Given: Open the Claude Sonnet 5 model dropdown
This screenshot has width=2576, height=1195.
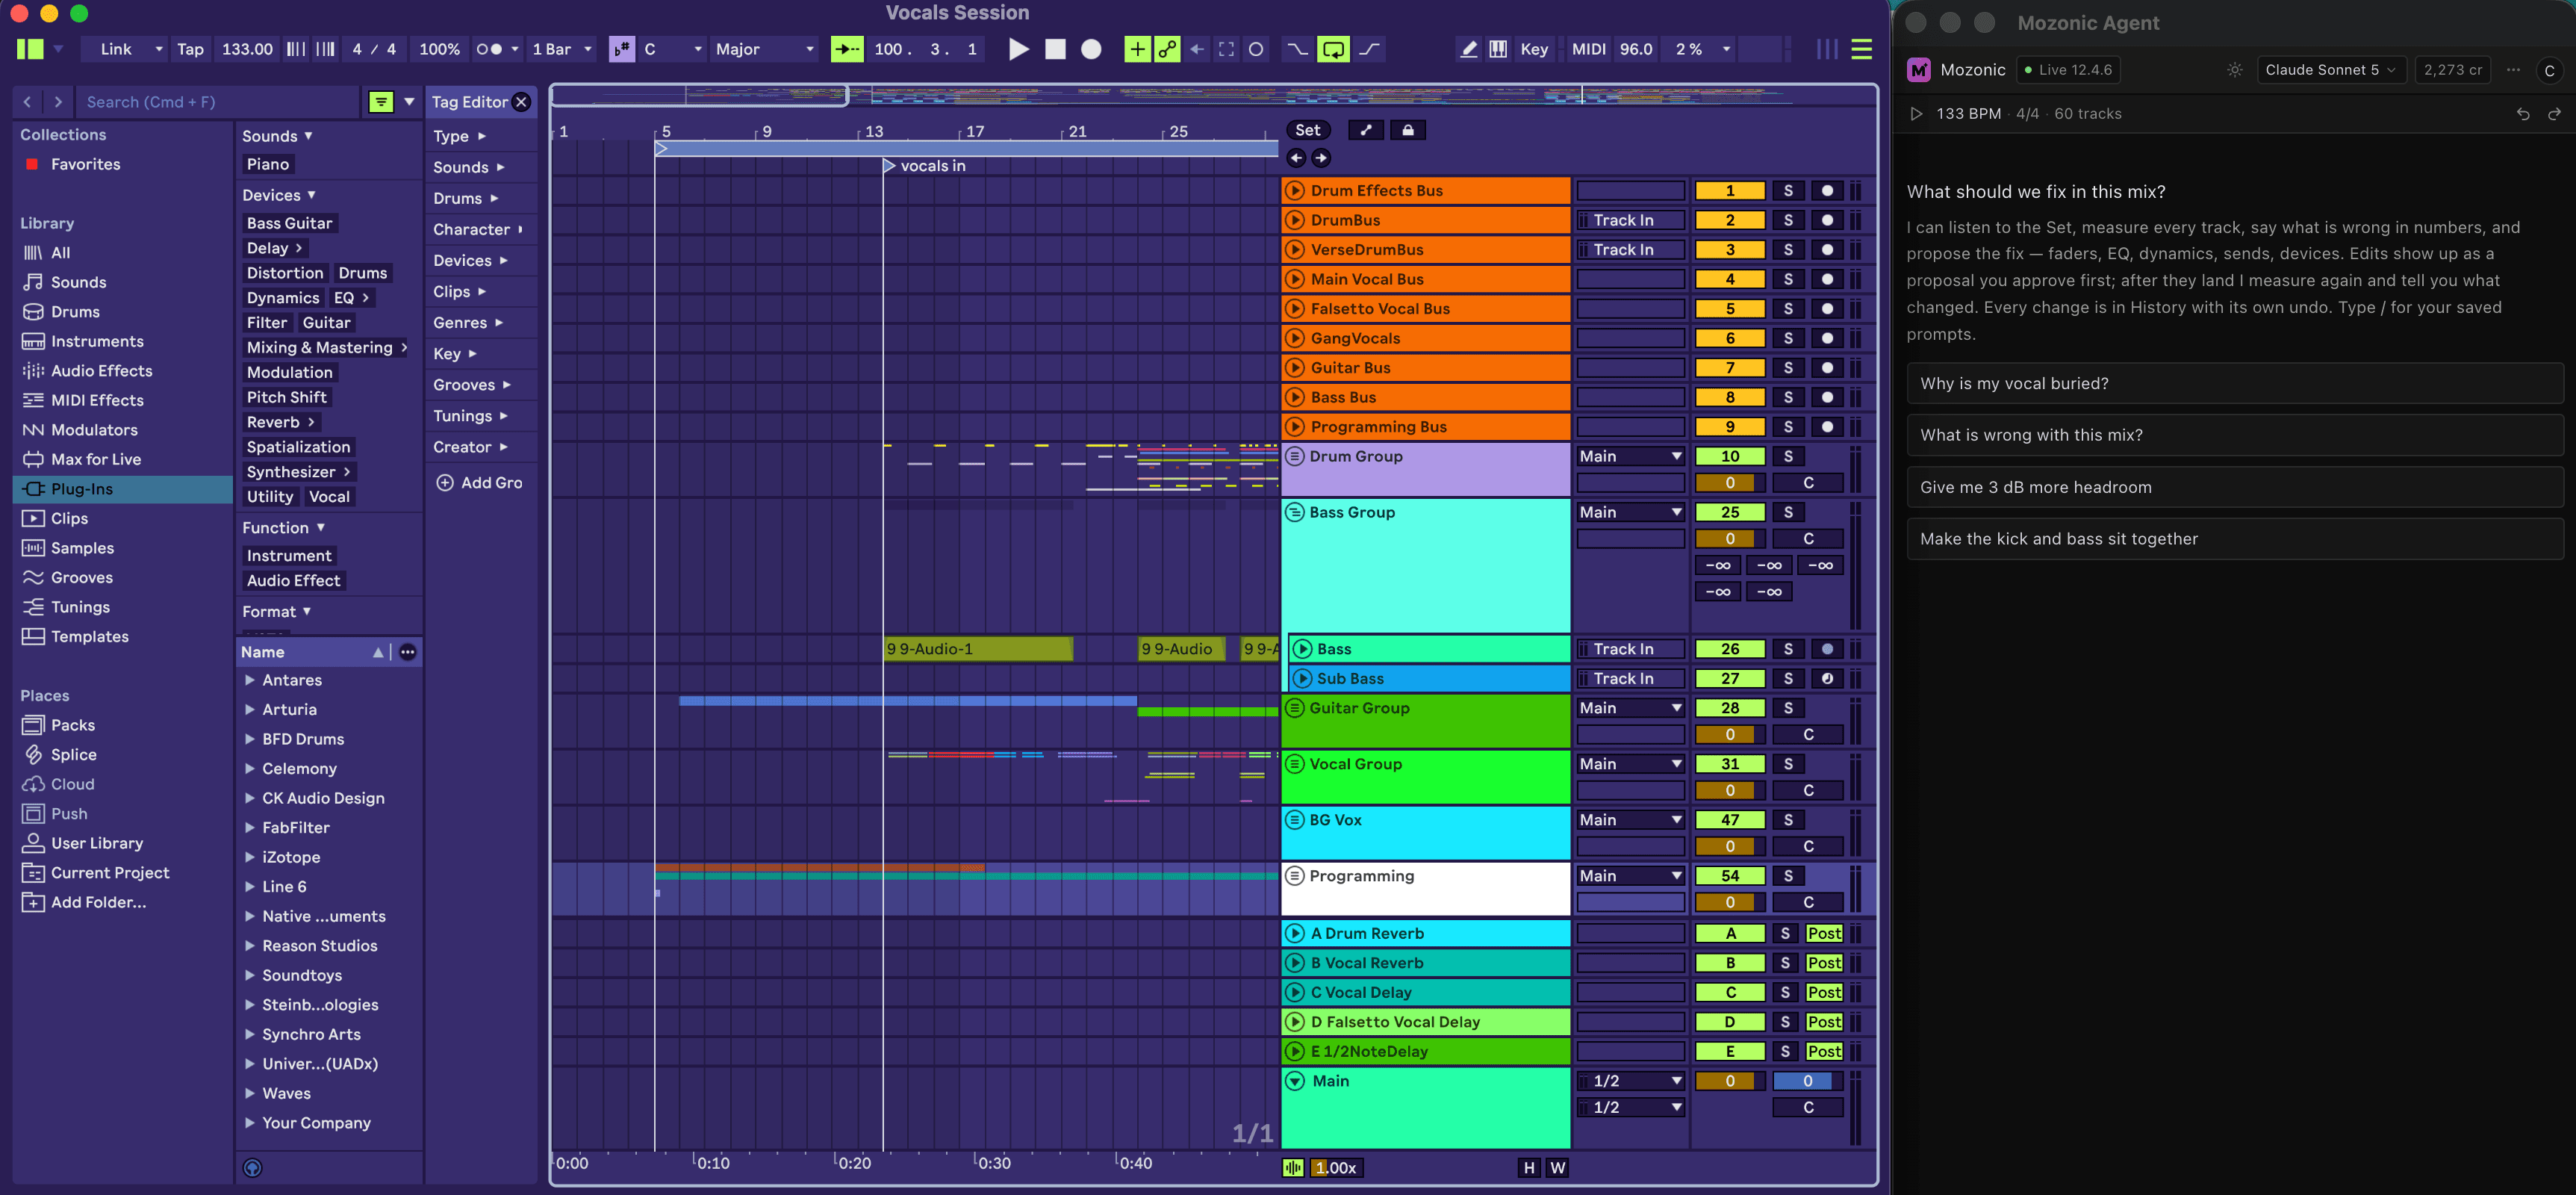Looking at the screenshot, I should tap(2330, 70).
